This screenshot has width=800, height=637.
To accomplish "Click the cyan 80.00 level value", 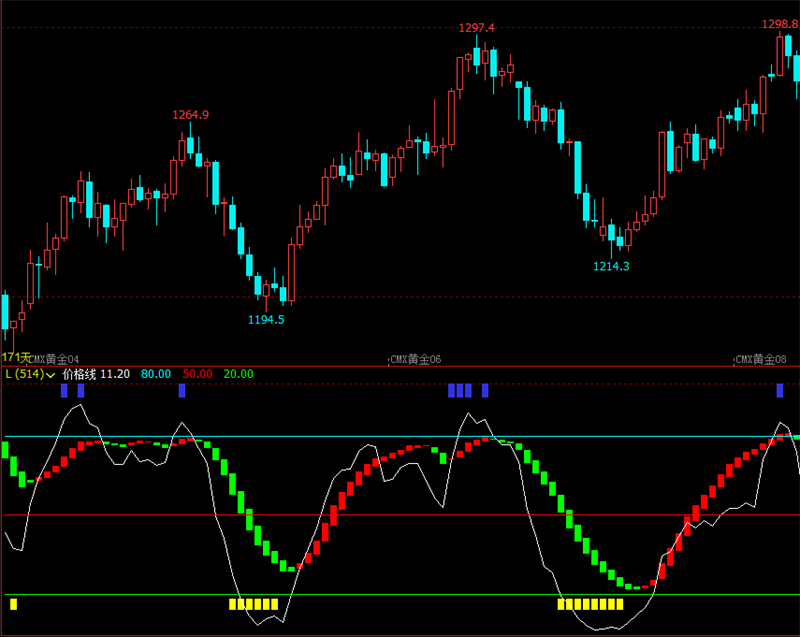I will coord(156,374).
